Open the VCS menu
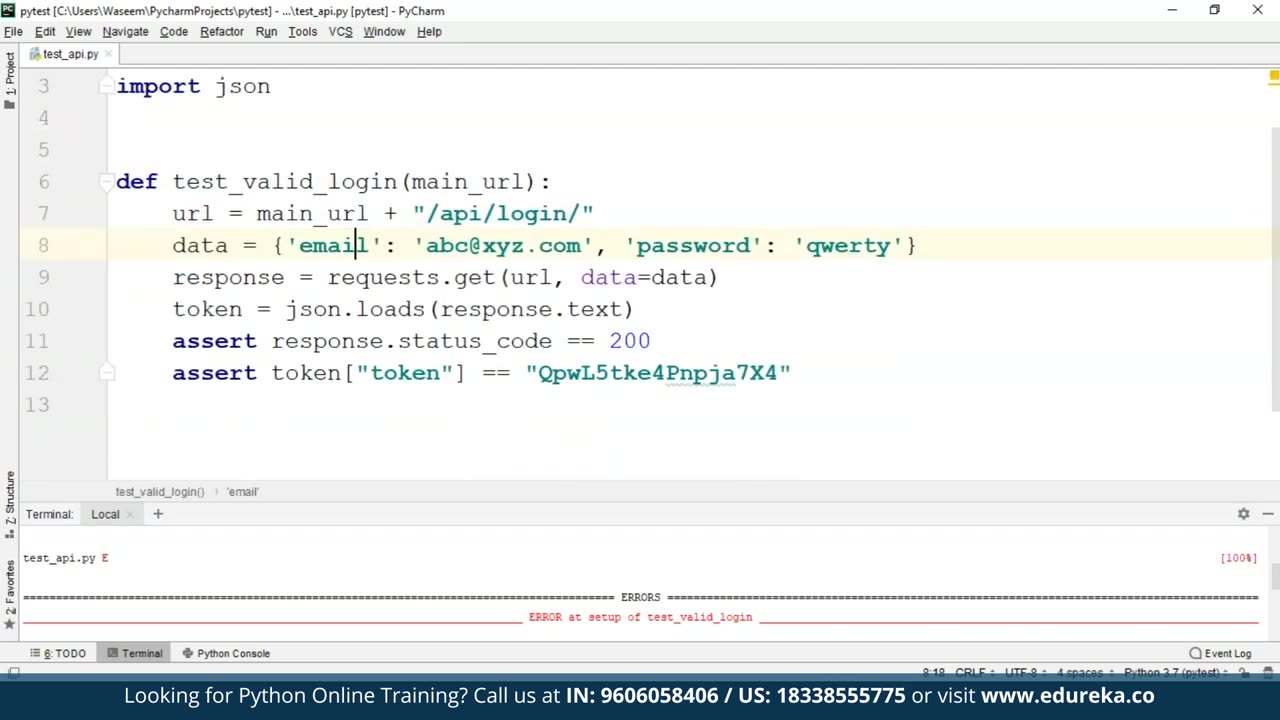Image resolution: width=1280 pixels, height=720 pixels. 340,31
